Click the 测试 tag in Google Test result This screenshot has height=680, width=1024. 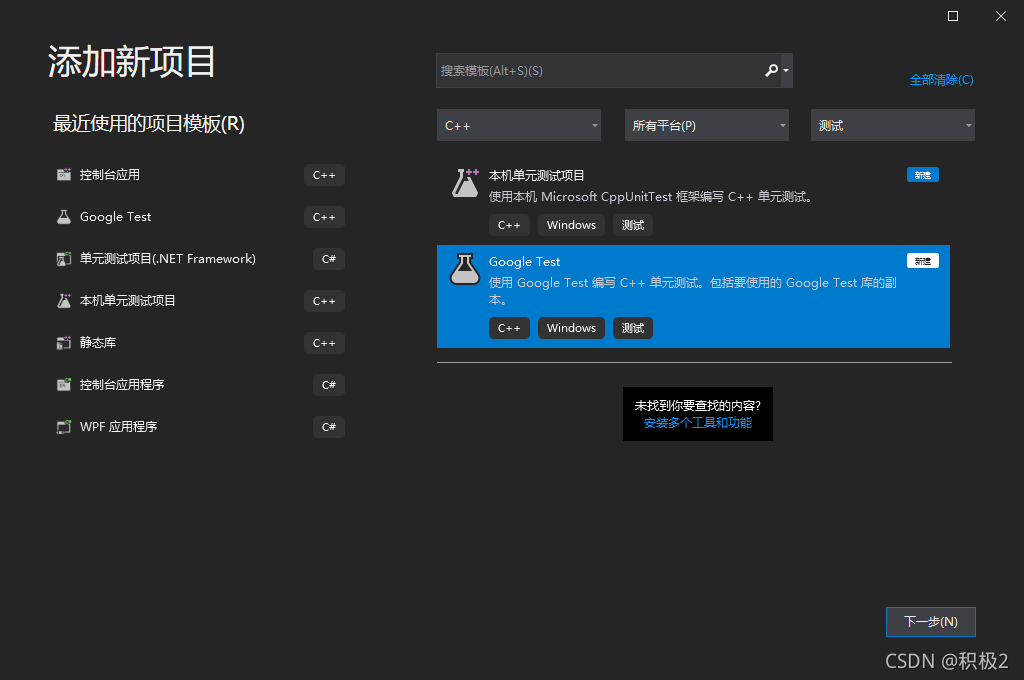coord(633,328)
